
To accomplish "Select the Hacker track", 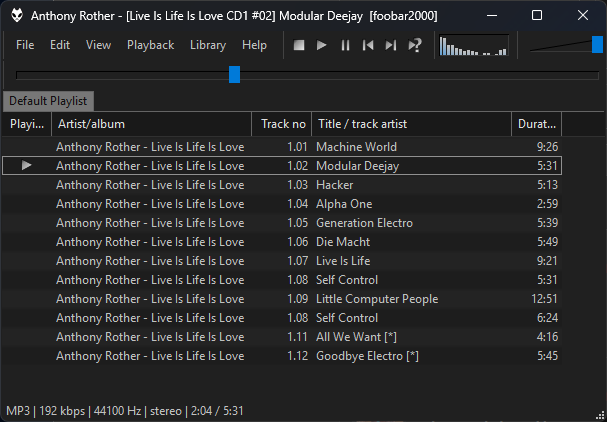I will [x=282, y=185].
